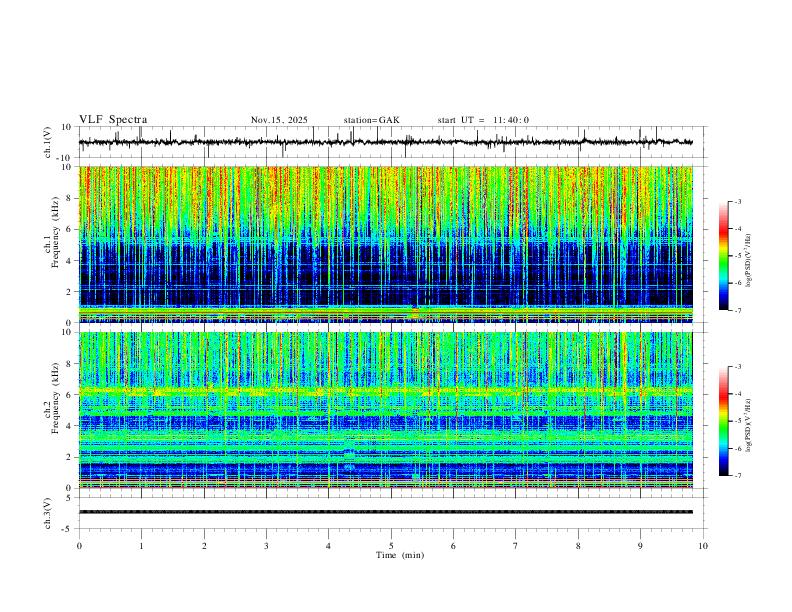Click the "VLF Spectra" title text
This screenshot has width=792, height=612.
click(x=113, y=120)
